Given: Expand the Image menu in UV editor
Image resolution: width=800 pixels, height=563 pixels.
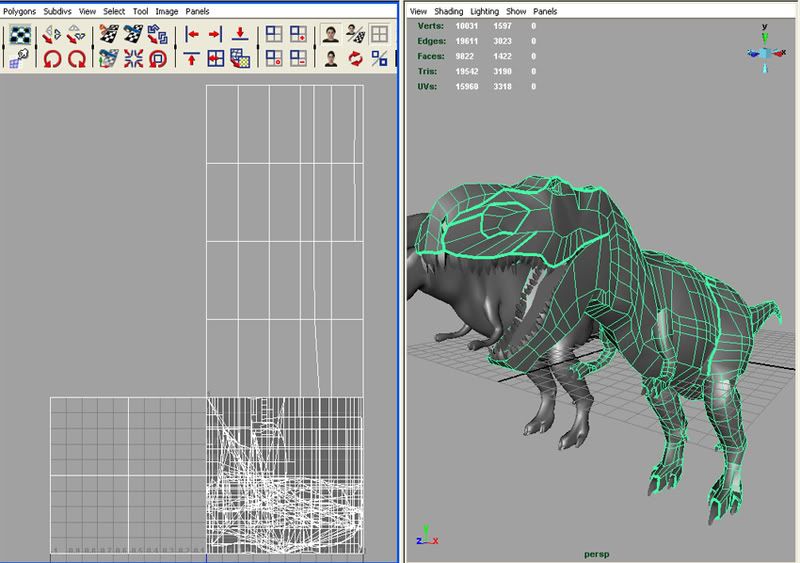Looking at the screenshot, I should pos(166,10).
